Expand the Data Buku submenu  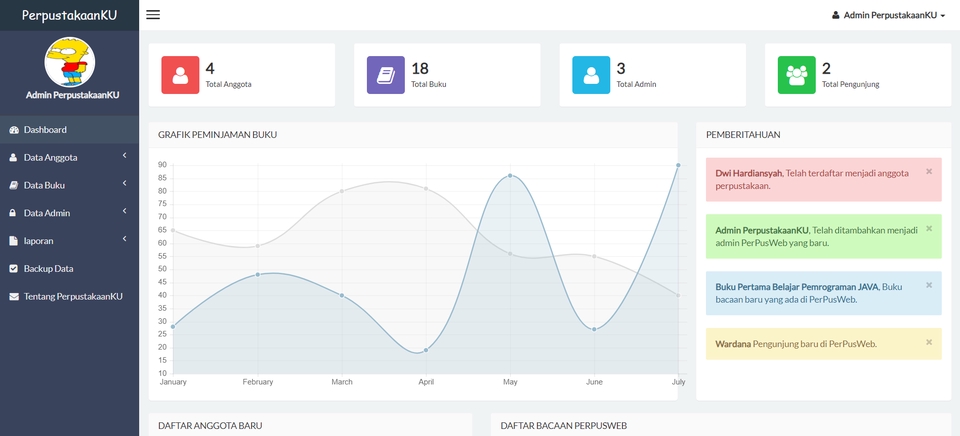pos(69,185)
